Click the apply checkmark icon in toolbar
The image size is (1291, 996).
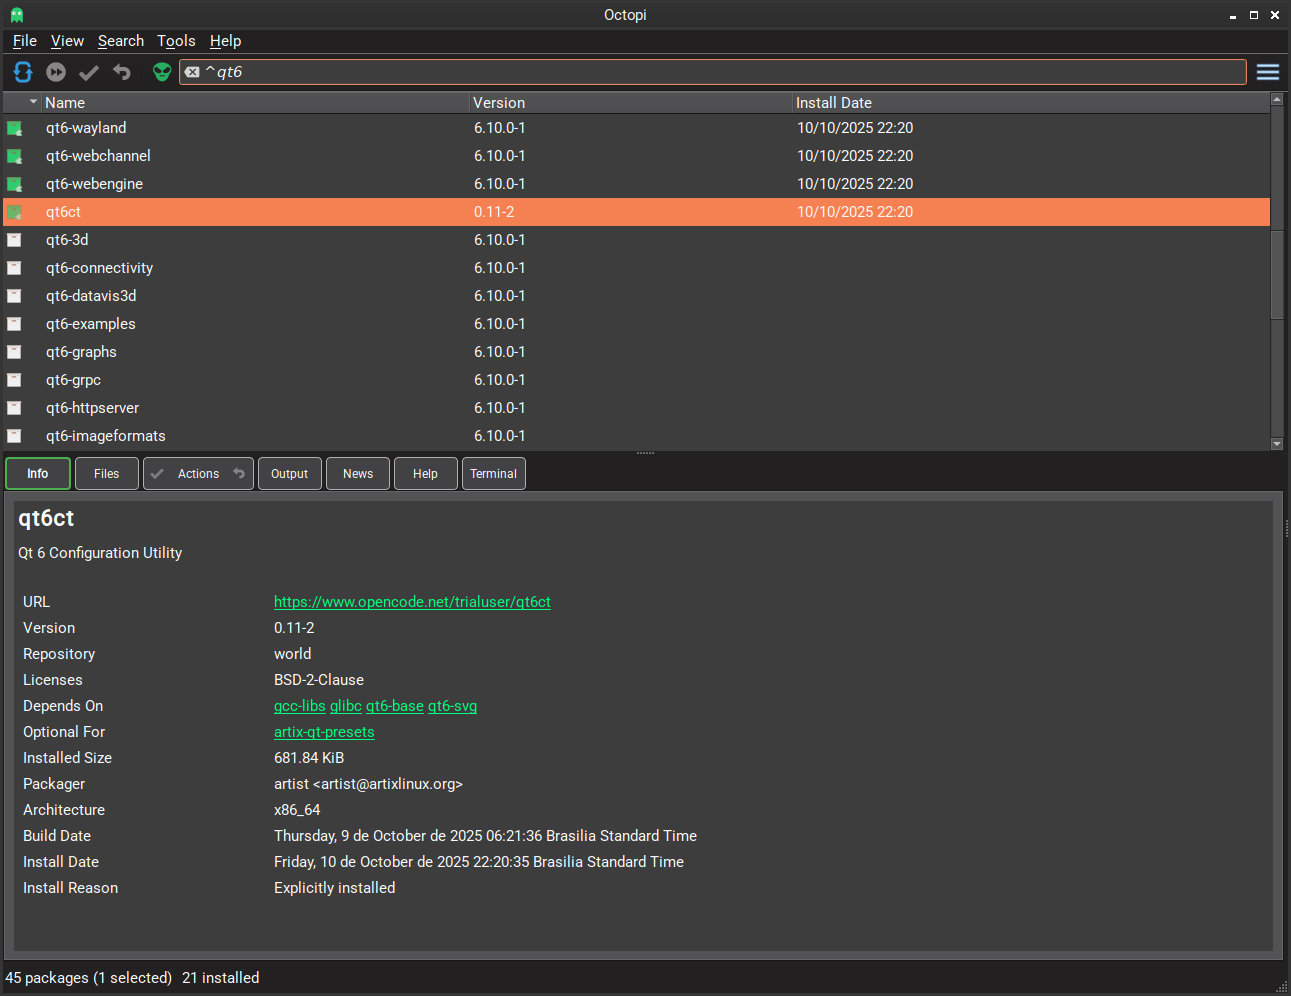[x=89, y=72]
